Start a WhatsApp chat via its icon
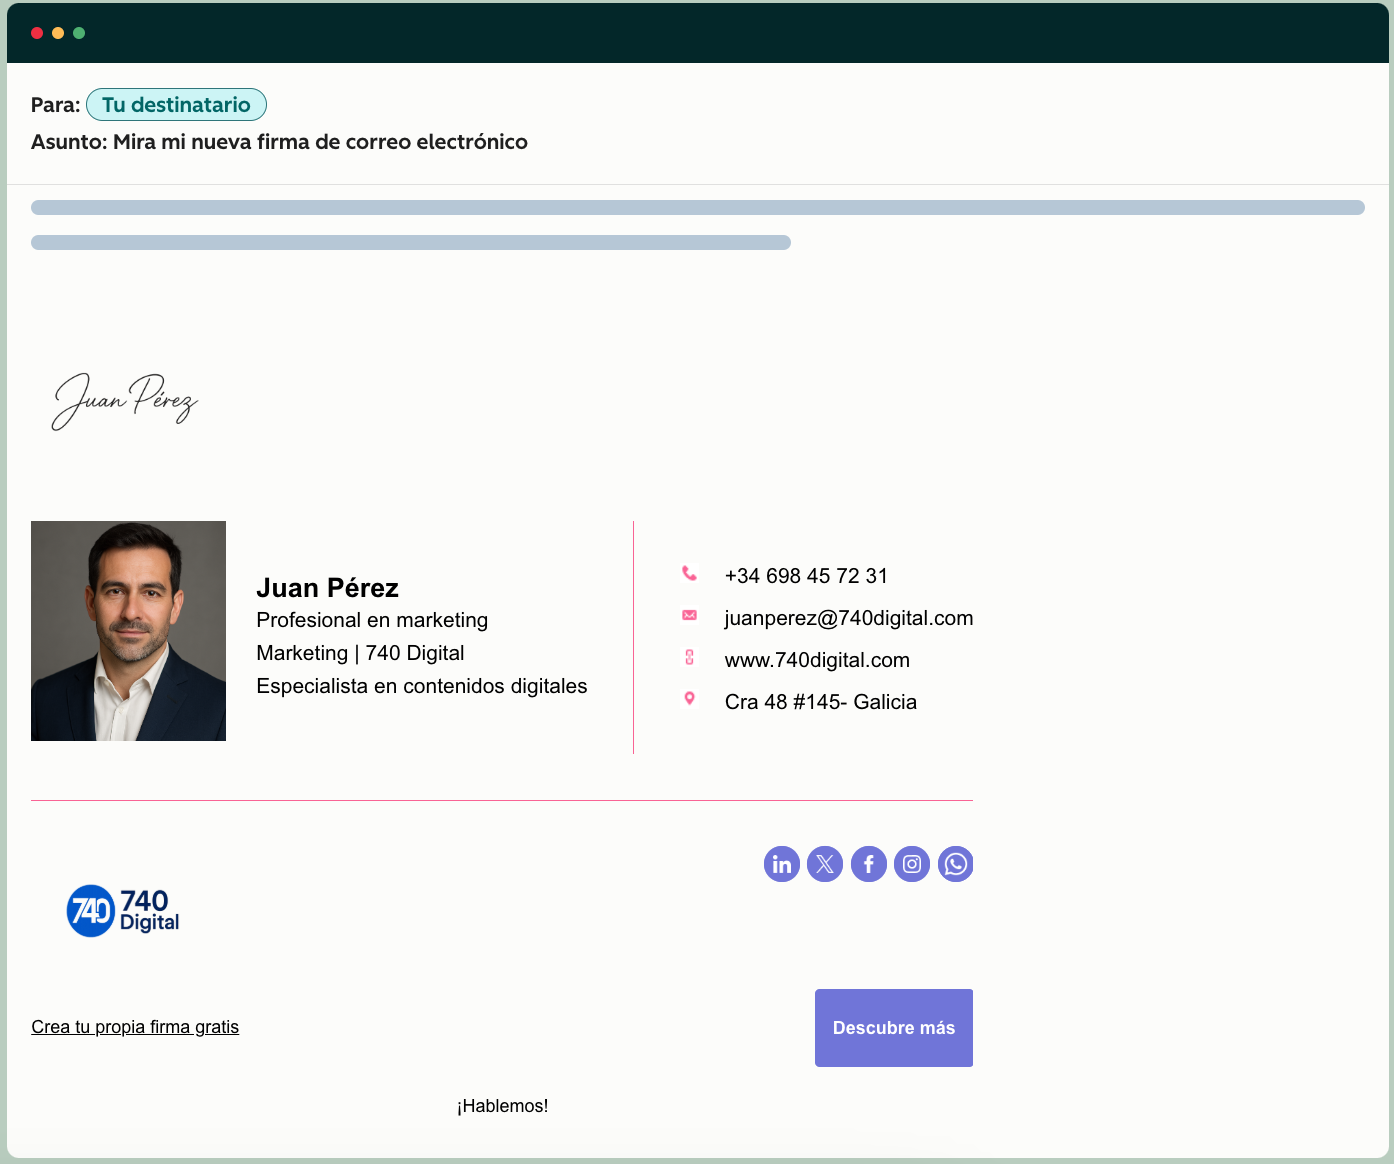The width and height of the screenshot is (1394, 1164). pos(955,864)
